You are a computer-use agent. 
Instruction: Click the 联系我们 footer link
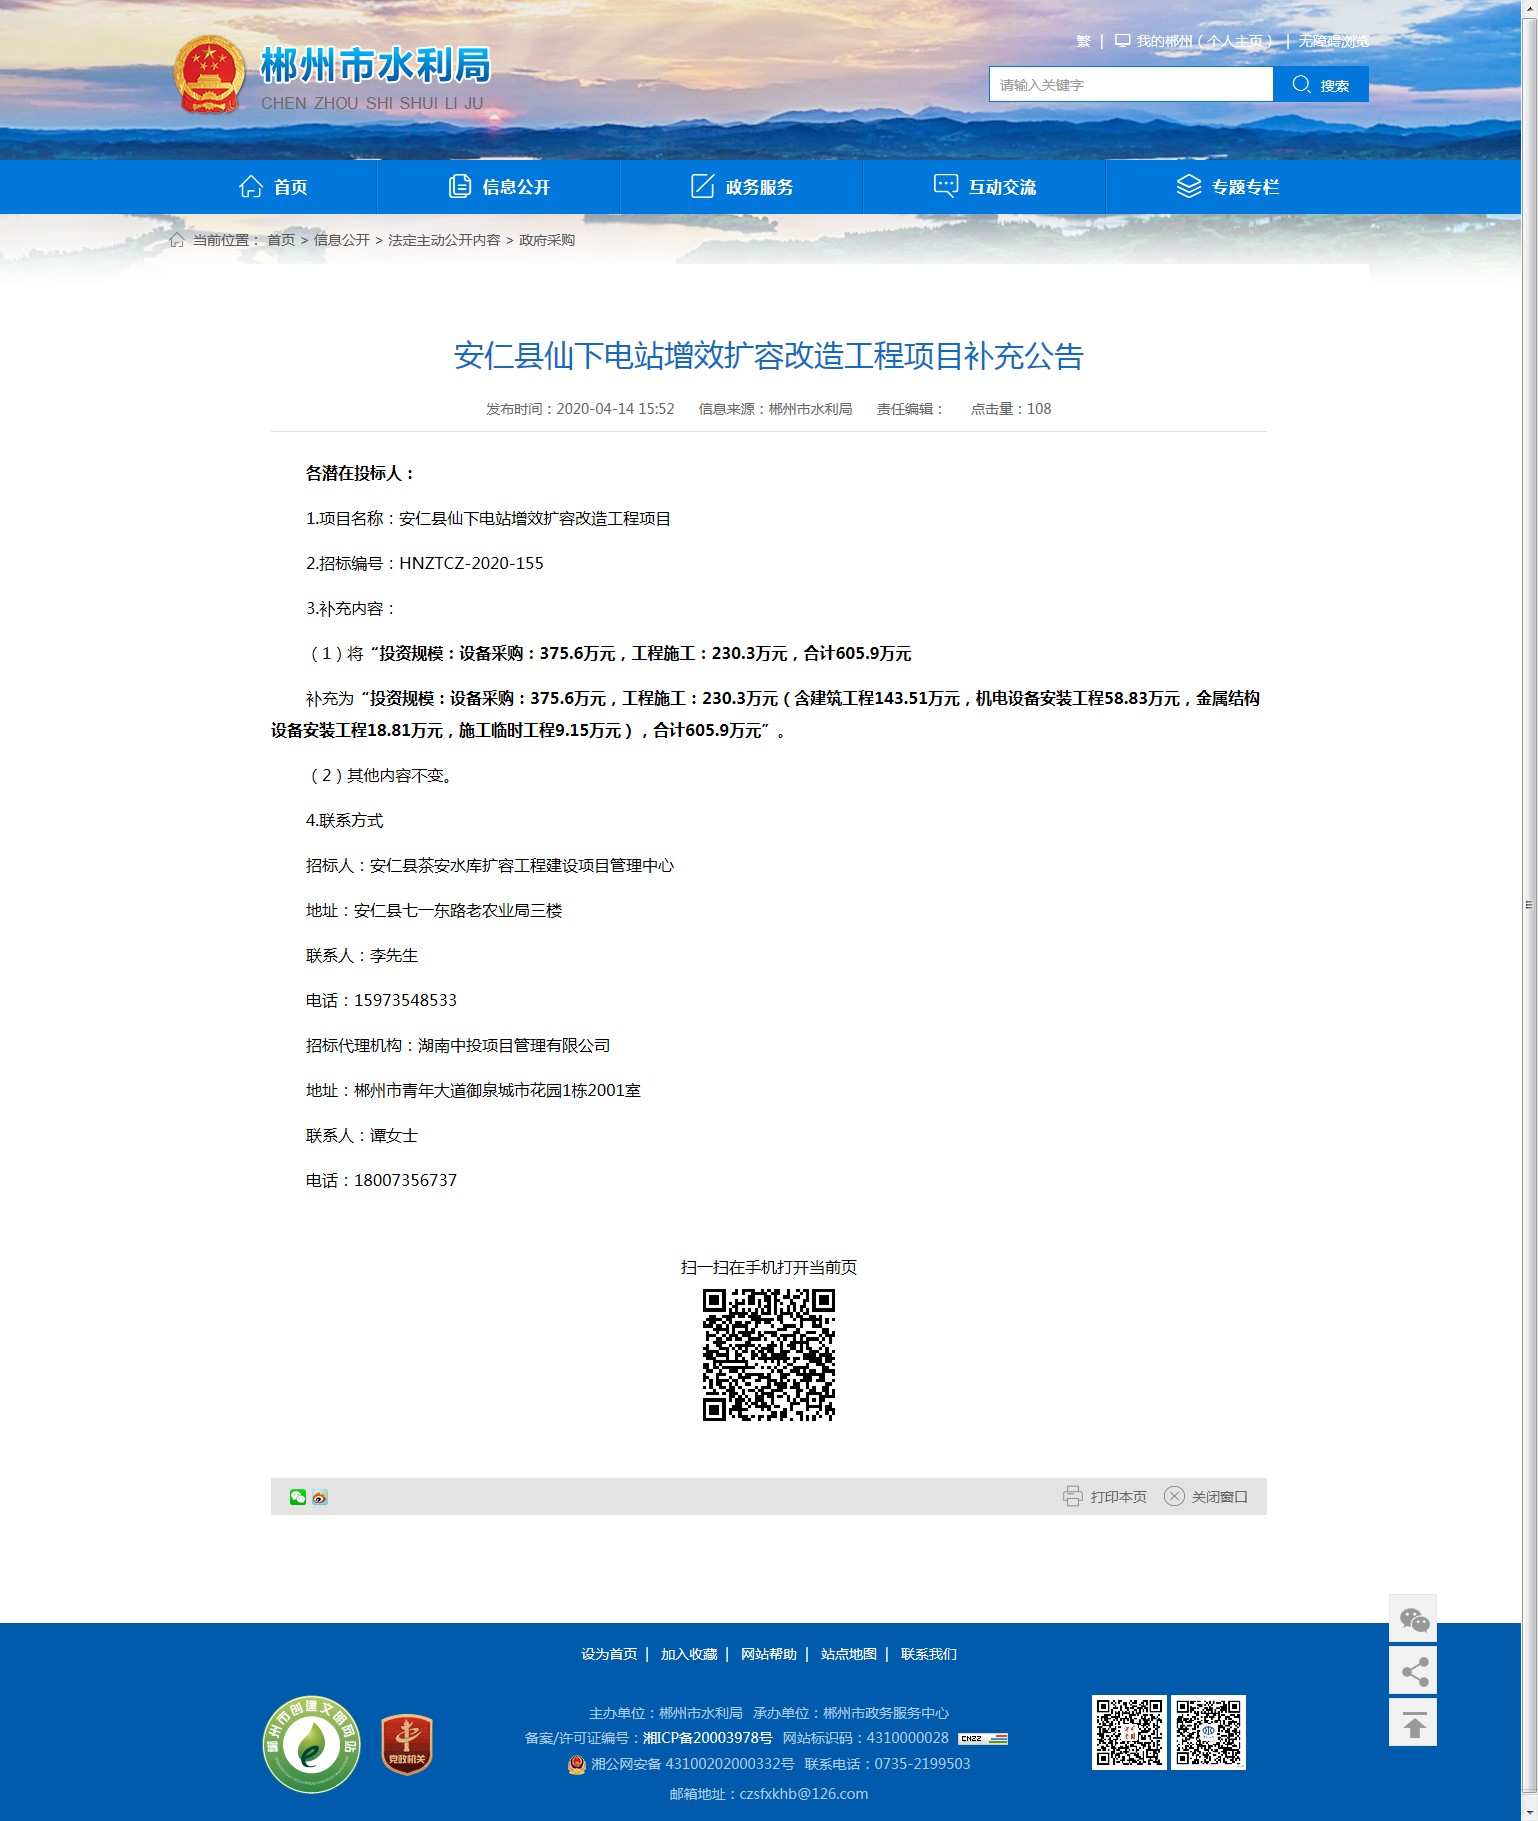coord(929,1654)
